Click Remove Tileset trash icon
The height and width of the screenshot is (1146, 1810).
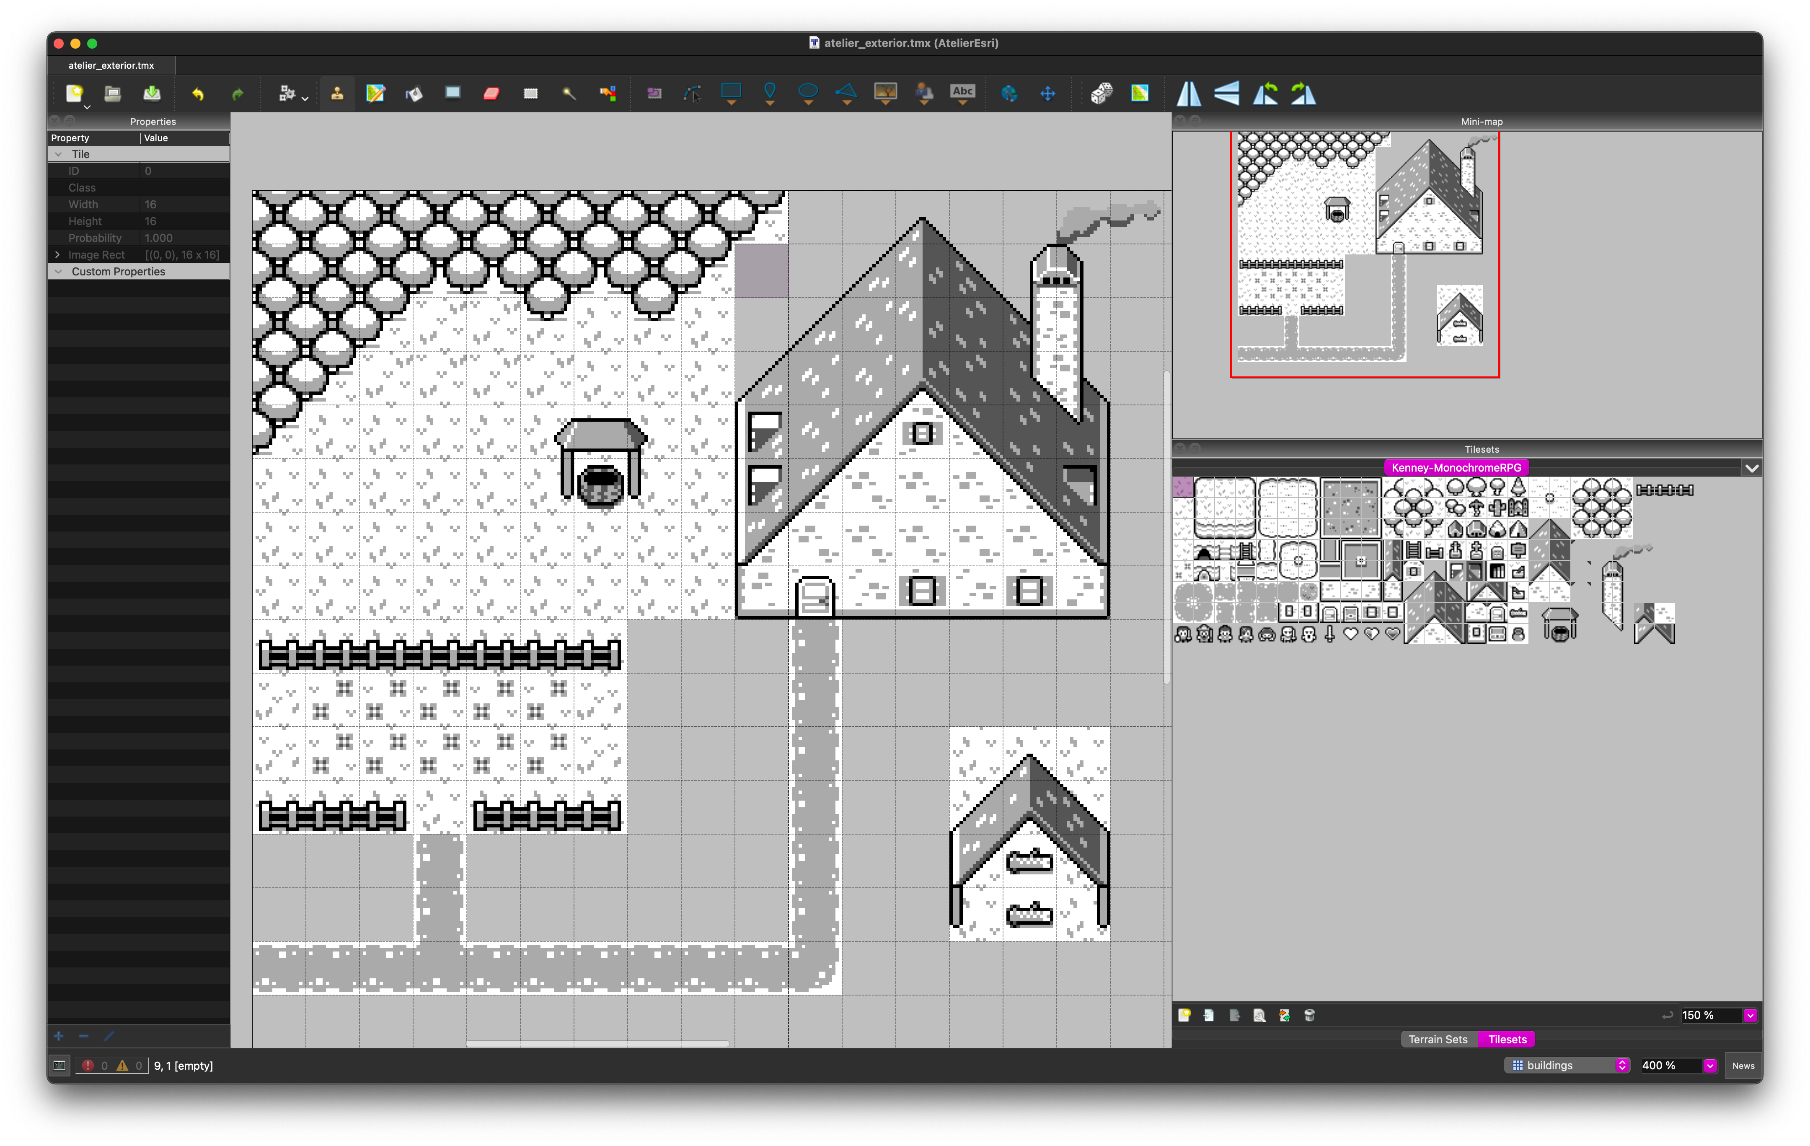[x=1309, y=1015]
